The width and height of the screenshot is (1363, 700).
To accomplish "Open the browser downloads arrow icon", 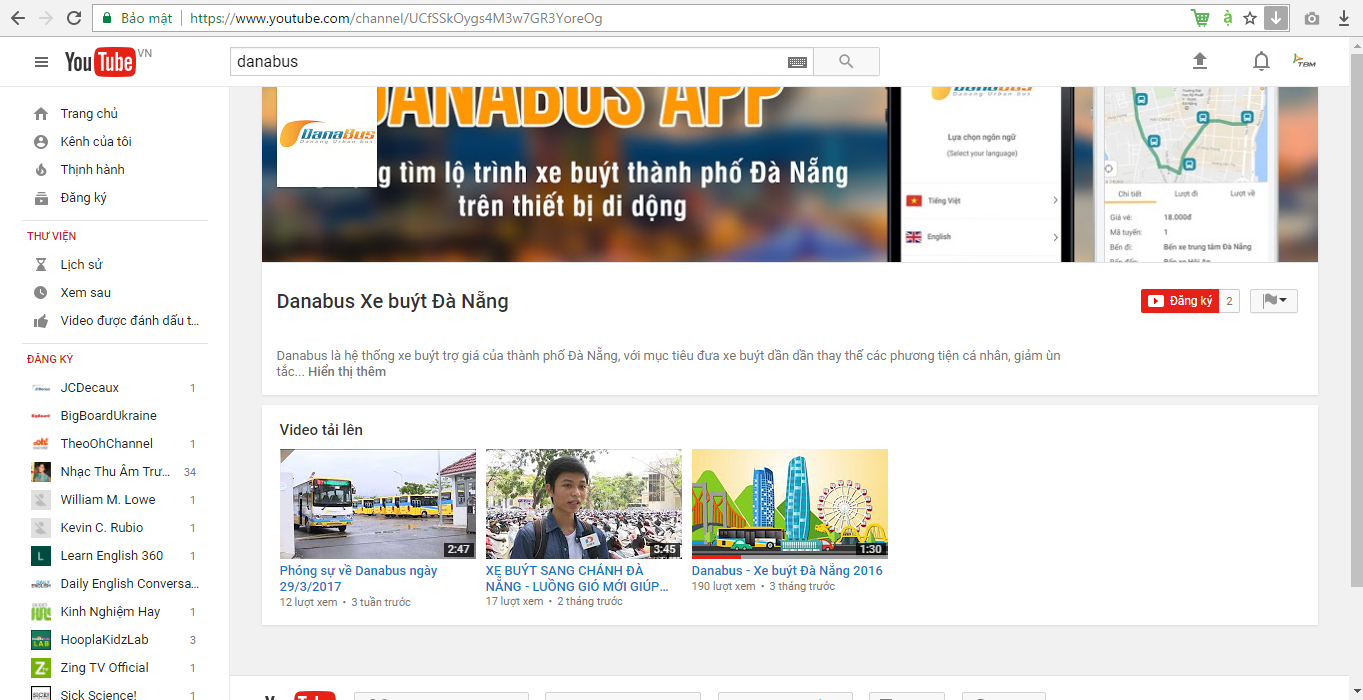I will coord(1343,18).
